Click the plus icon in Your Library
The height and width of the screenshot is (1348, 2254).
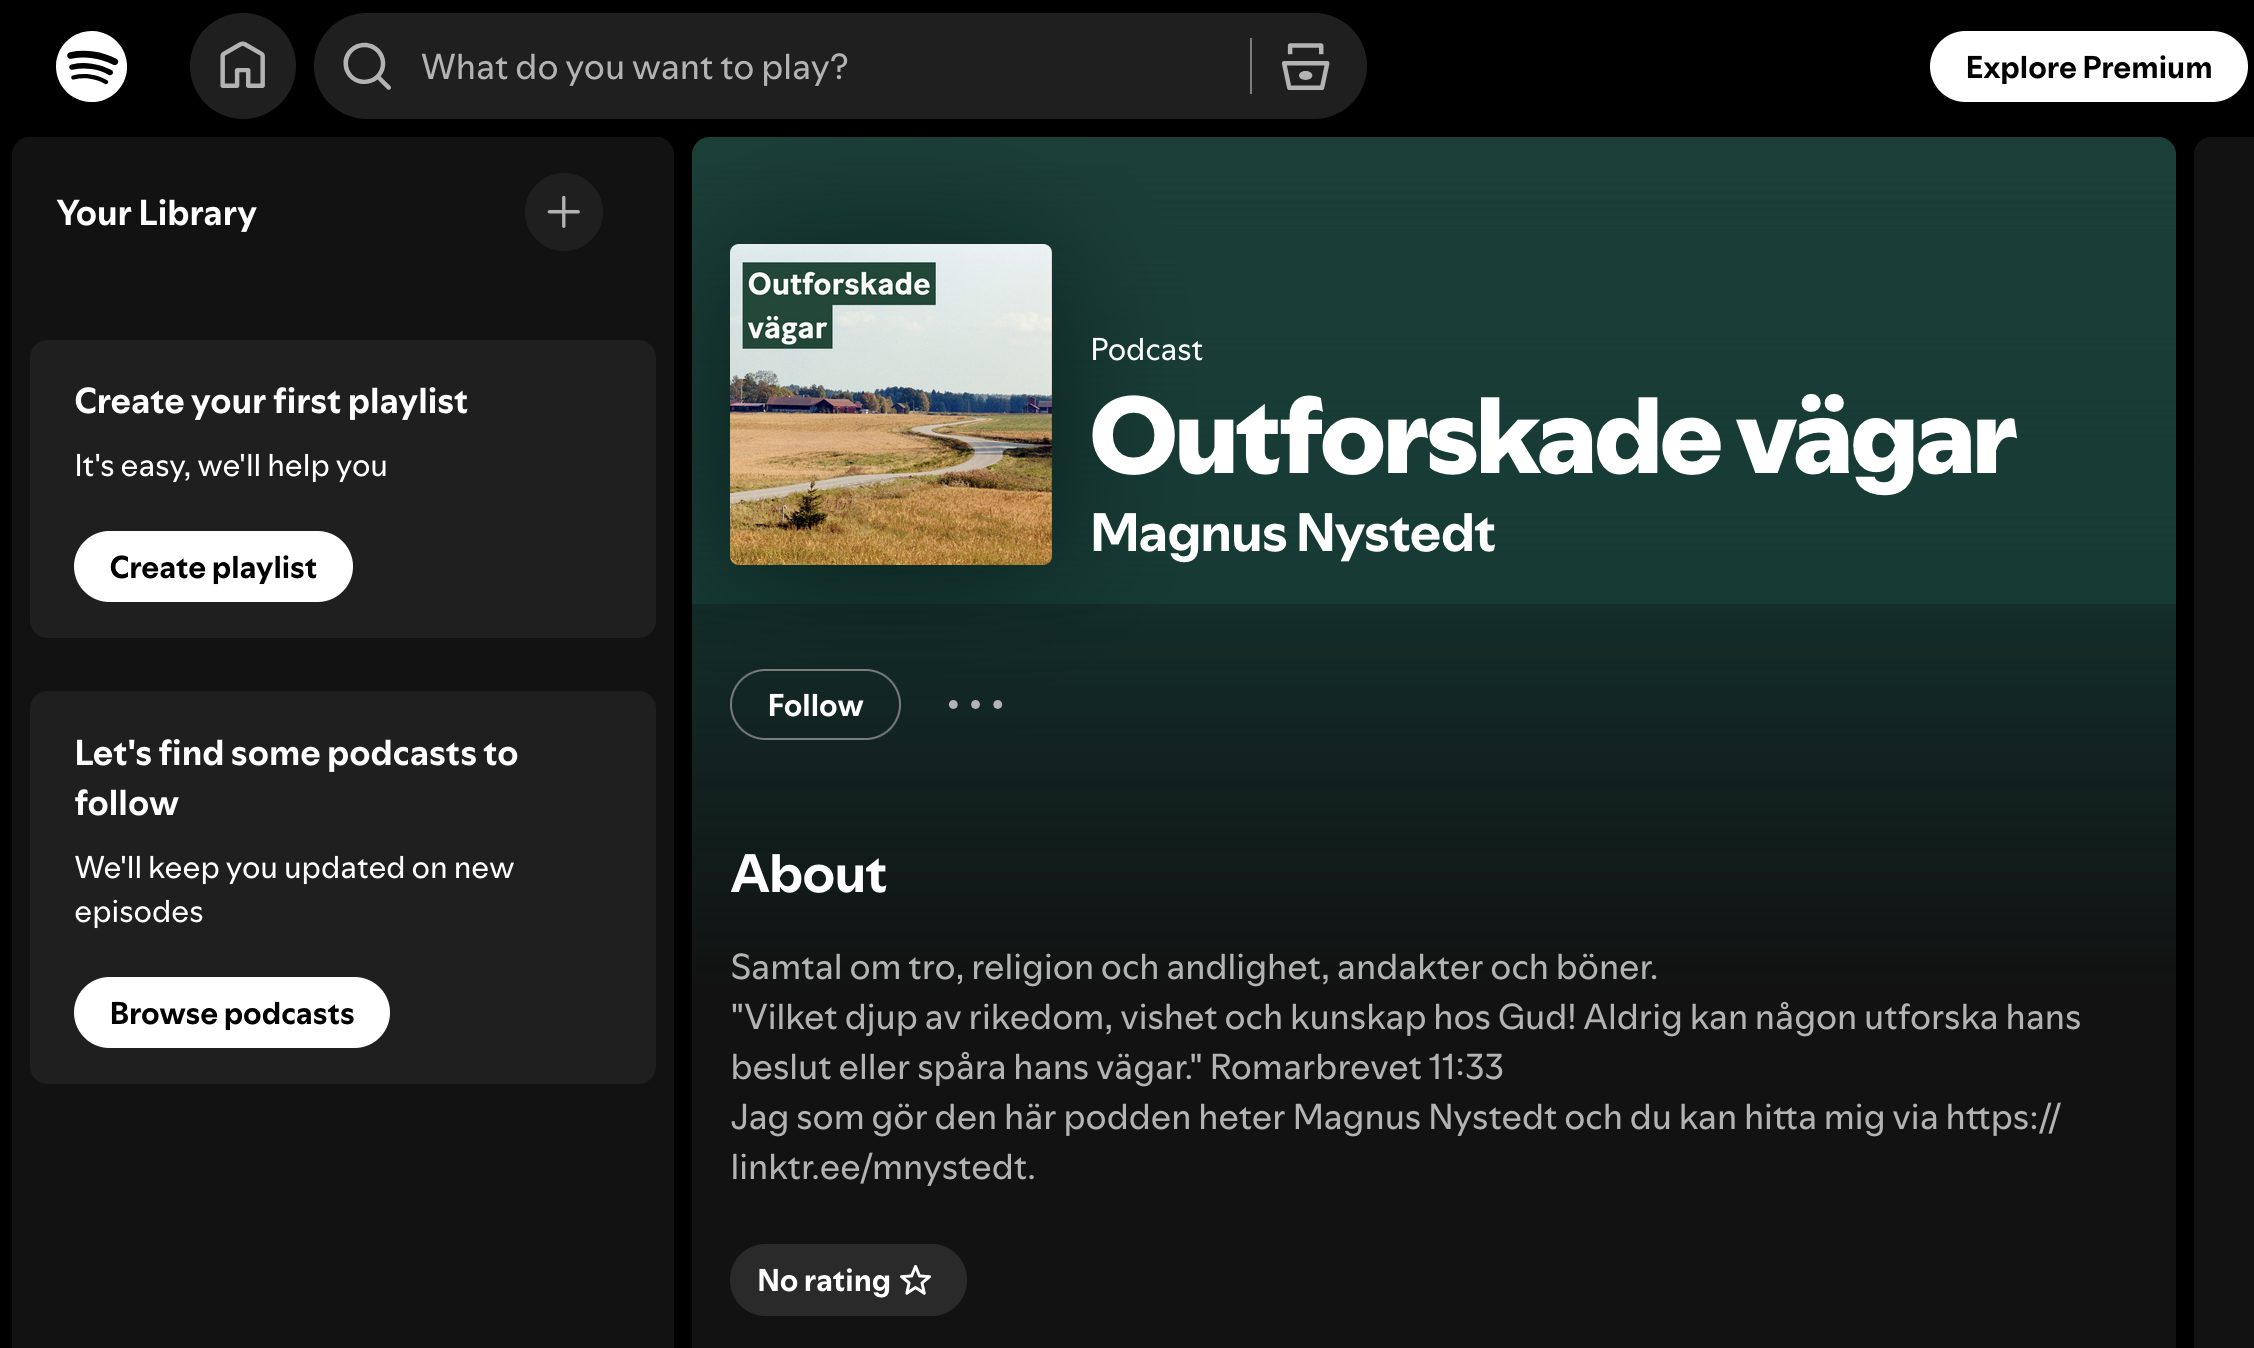(564, 212)
